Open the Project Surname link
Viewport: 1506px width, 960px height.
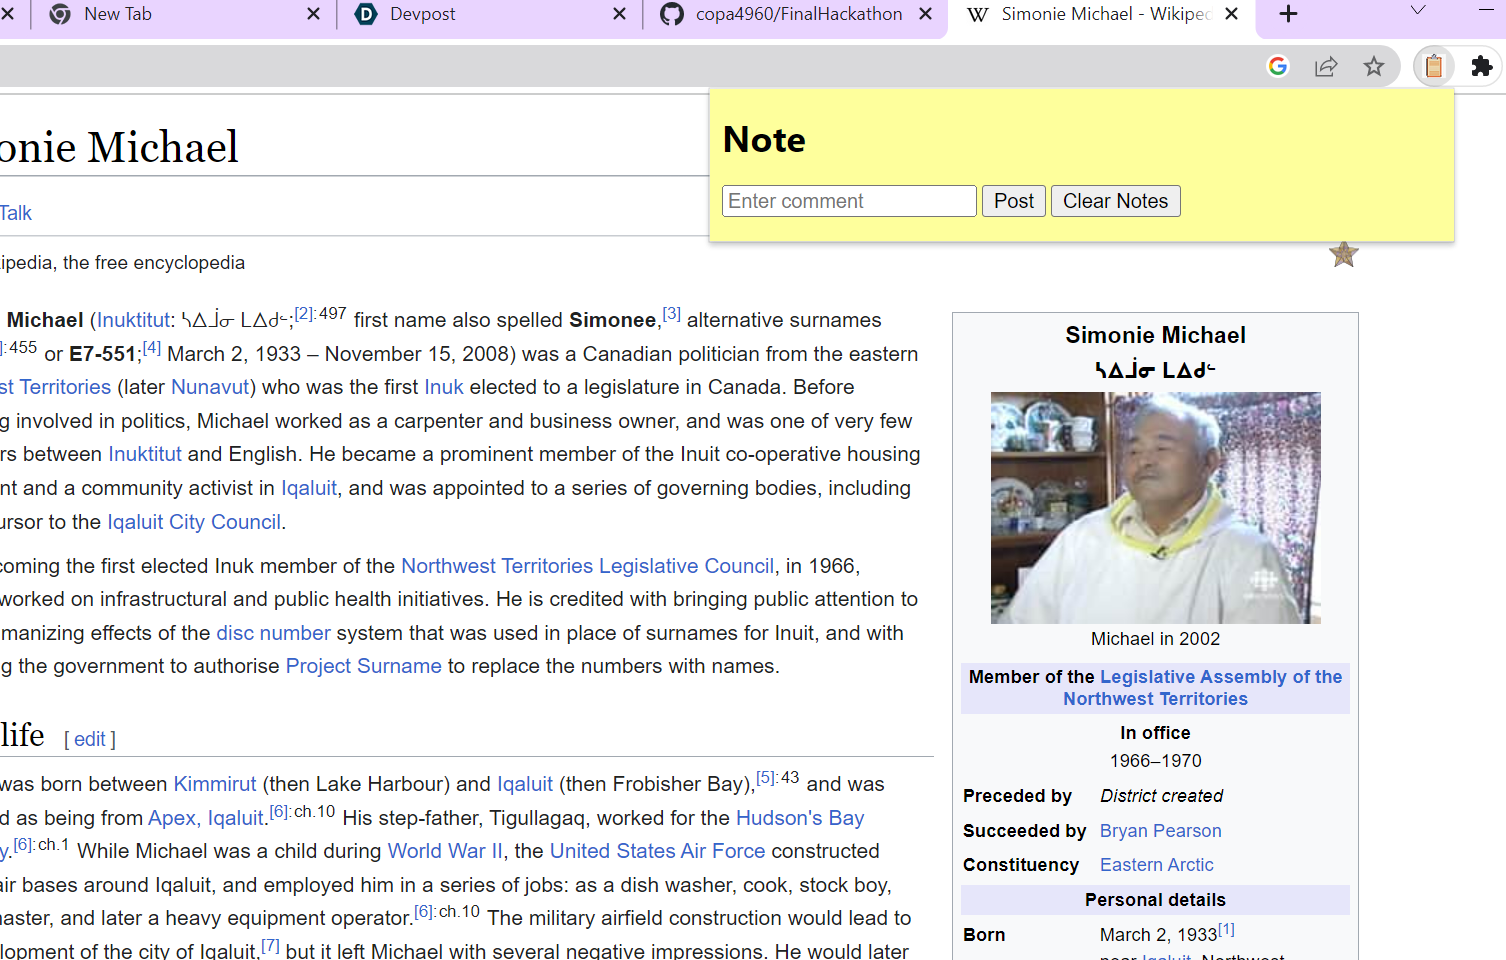(363, 665)
